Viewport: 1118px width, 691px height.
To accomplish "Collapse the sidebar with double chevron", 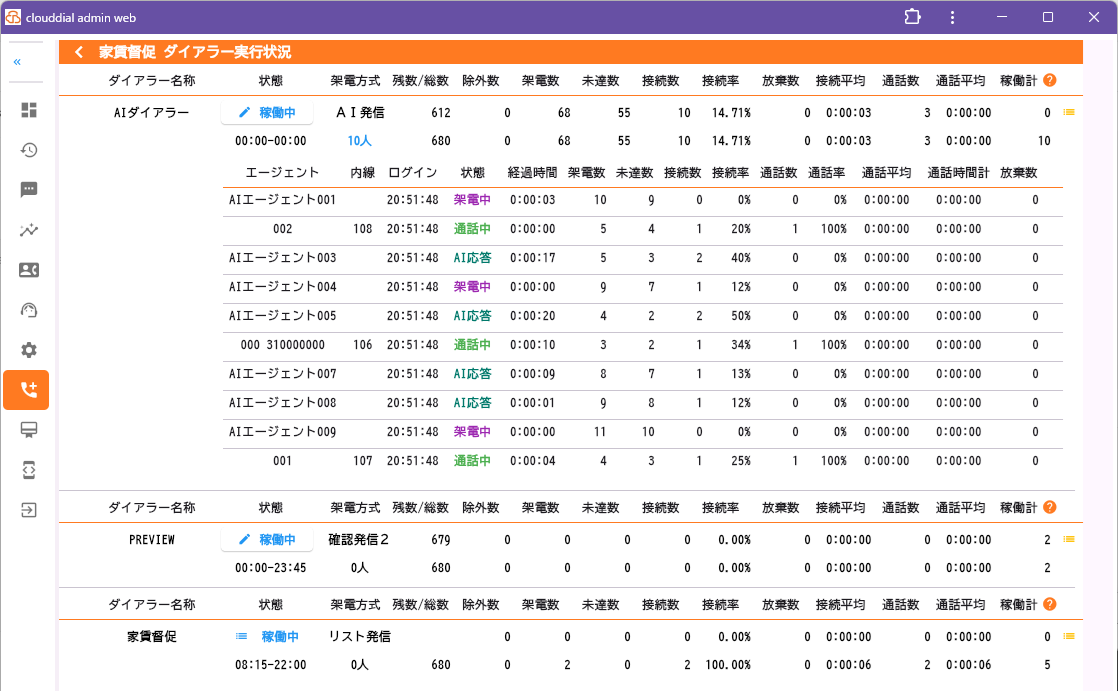I will [17, 62].
